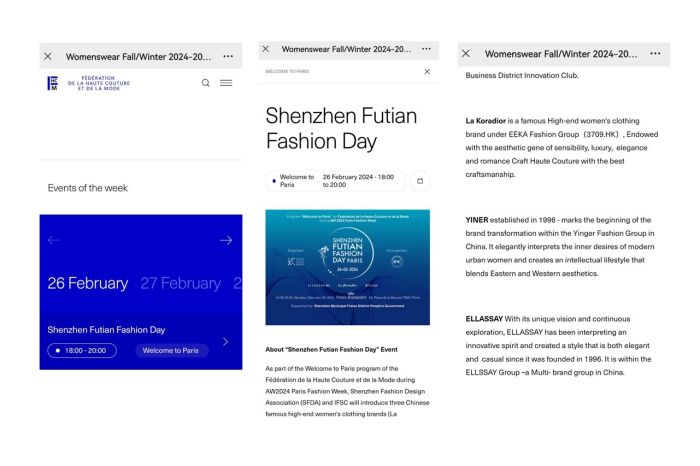Open more options in right panel header

[655, 54]
